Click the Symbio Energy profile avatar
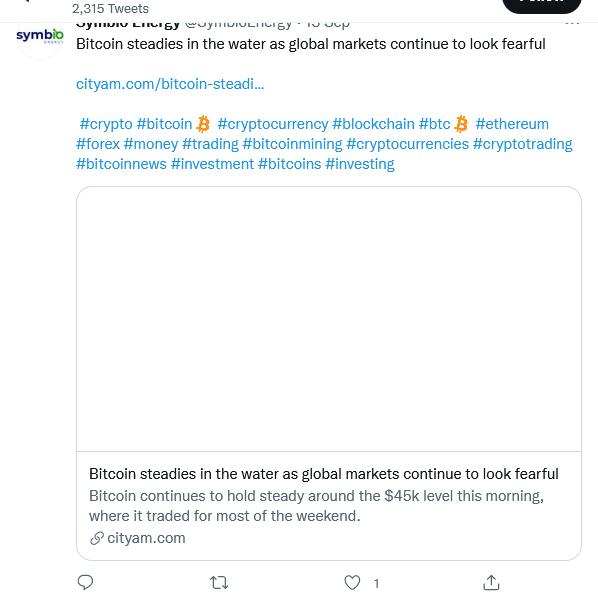This screenshot has height=604, width=598. pos(40,37)
